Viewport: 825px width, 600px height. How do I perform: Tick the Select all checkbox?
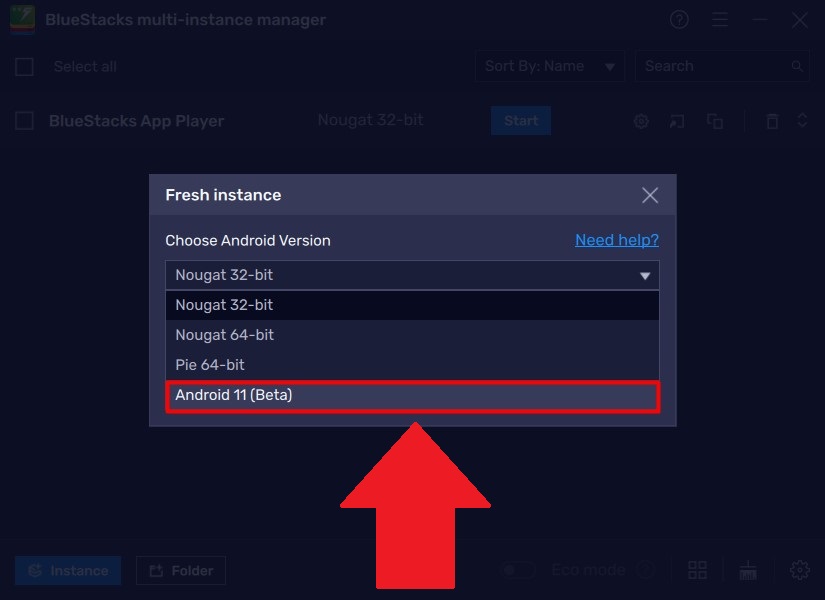click(x=24, y=66)
